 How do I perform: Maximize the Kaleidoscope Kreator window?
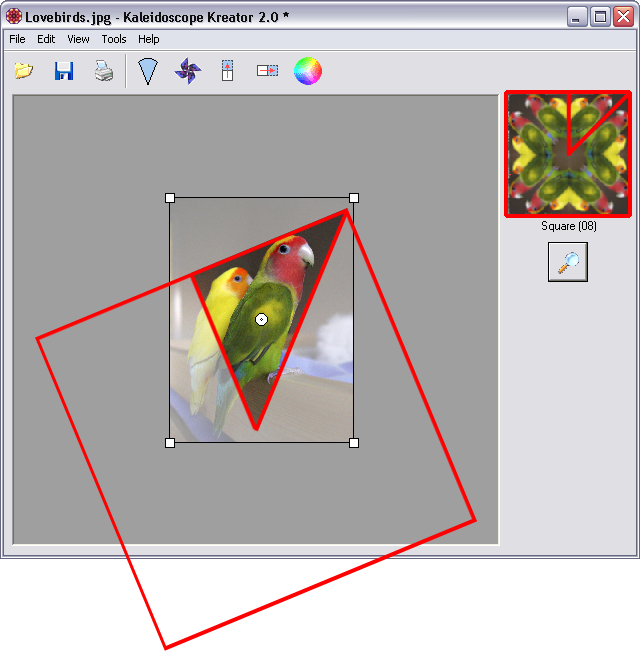[x=600, y=17]
